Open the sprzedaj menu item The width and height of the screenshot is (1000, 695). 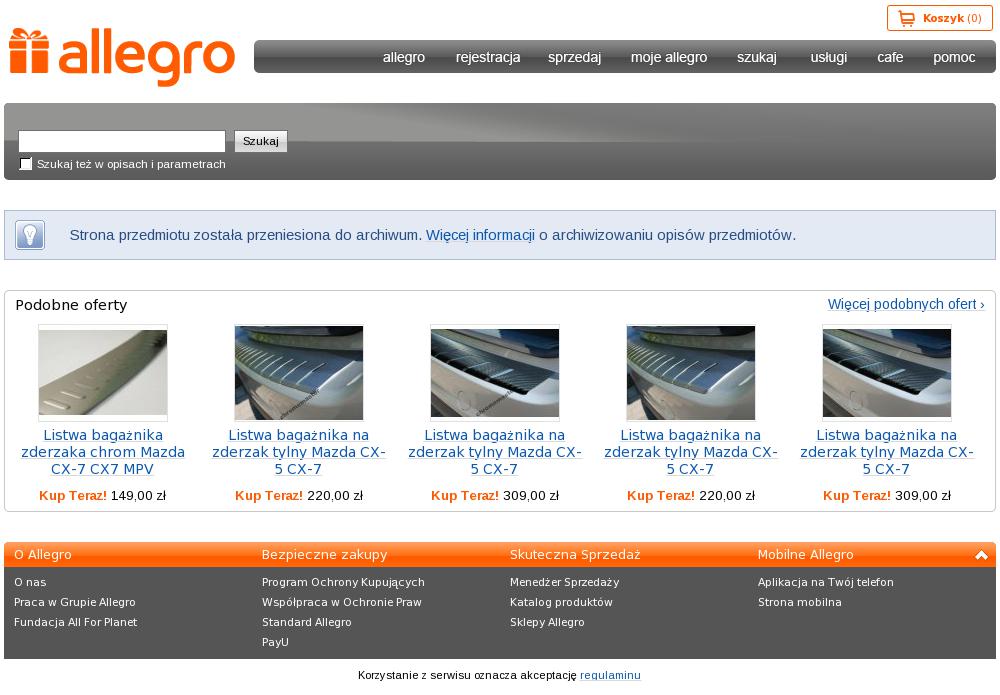(x=574, y=57)
